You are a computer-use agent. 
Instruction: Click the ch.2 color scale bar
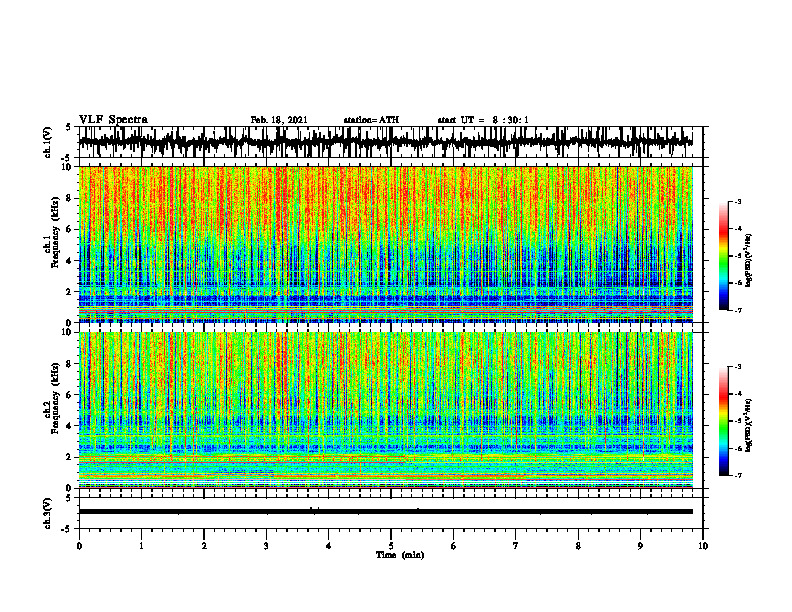(x=724, y=421)
